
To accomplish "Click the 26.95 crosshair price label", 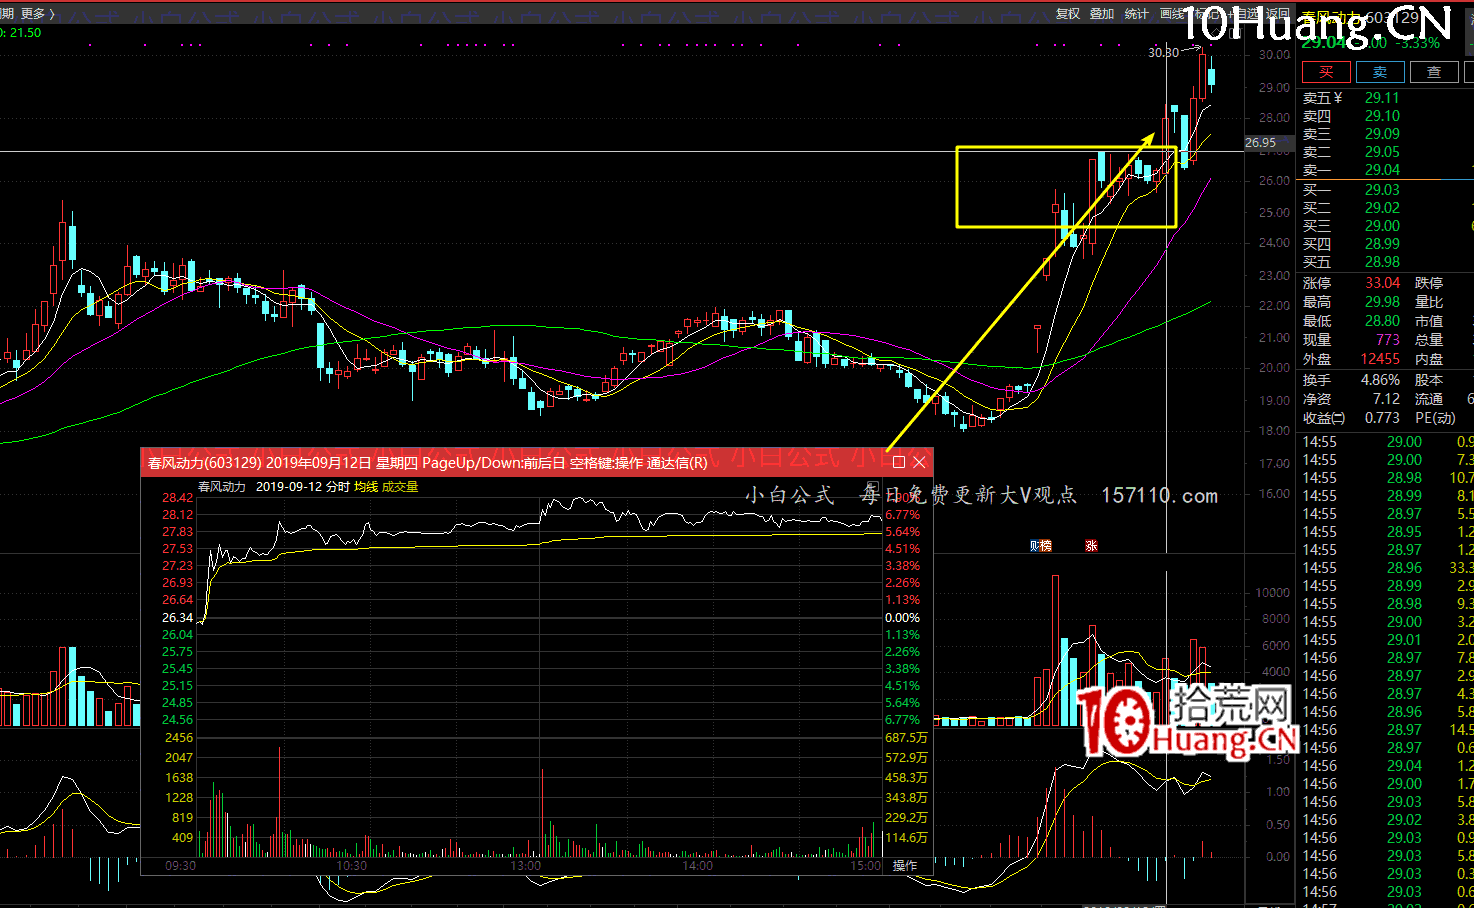I will 1261,143.
